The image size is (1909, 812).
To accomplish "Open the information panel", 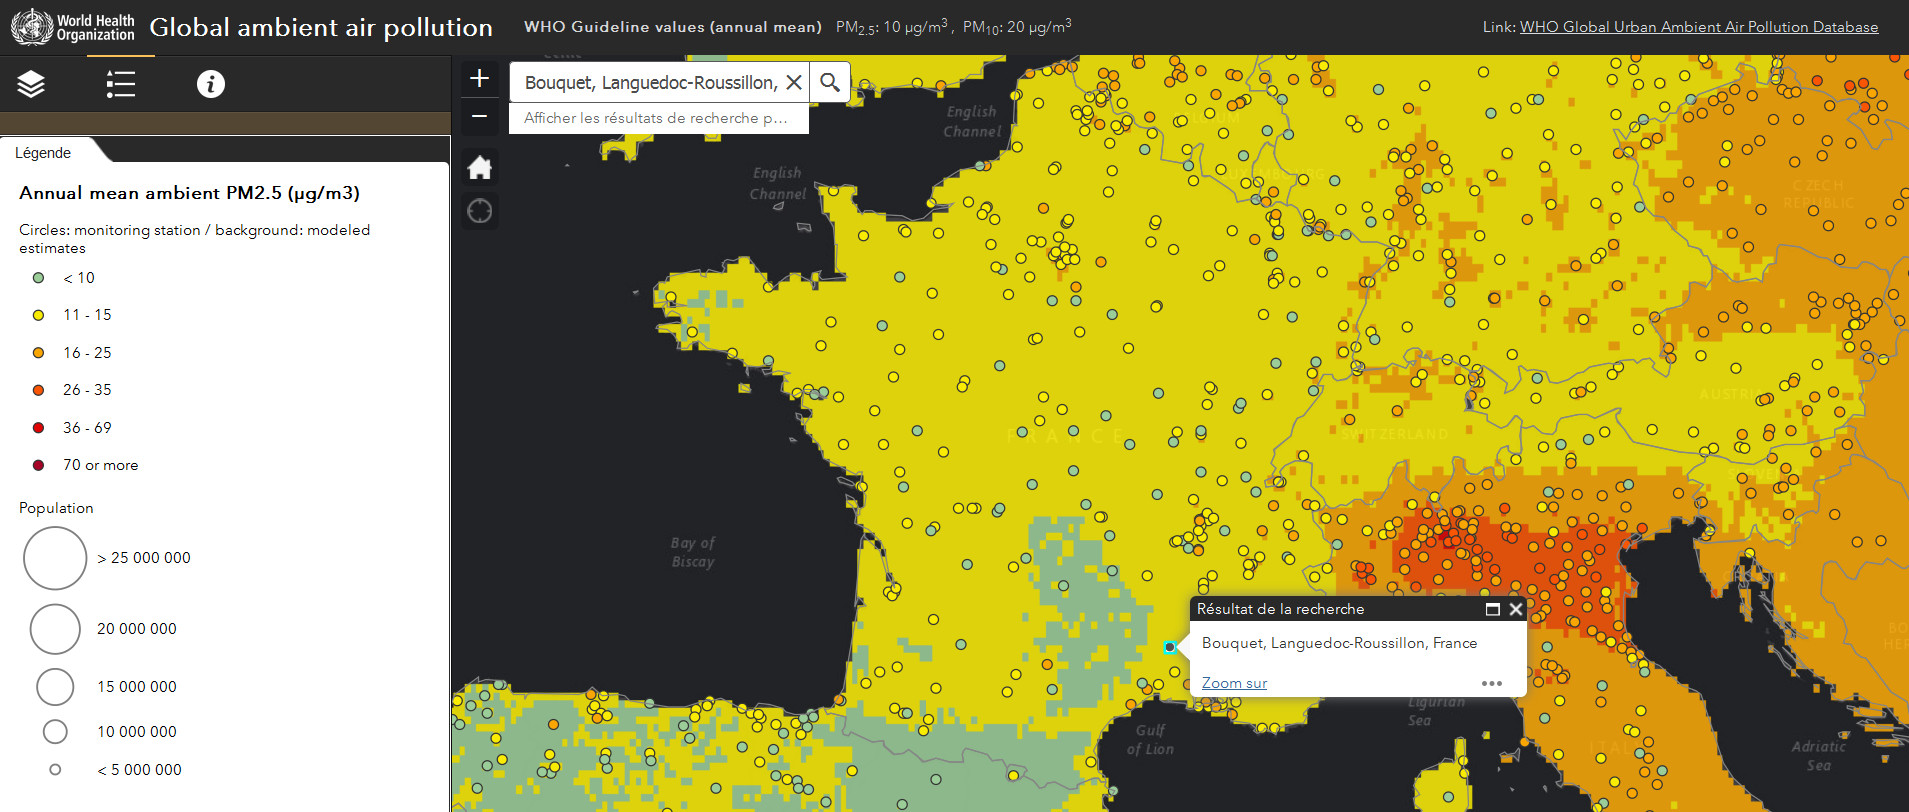I will [x=210, y=84].
